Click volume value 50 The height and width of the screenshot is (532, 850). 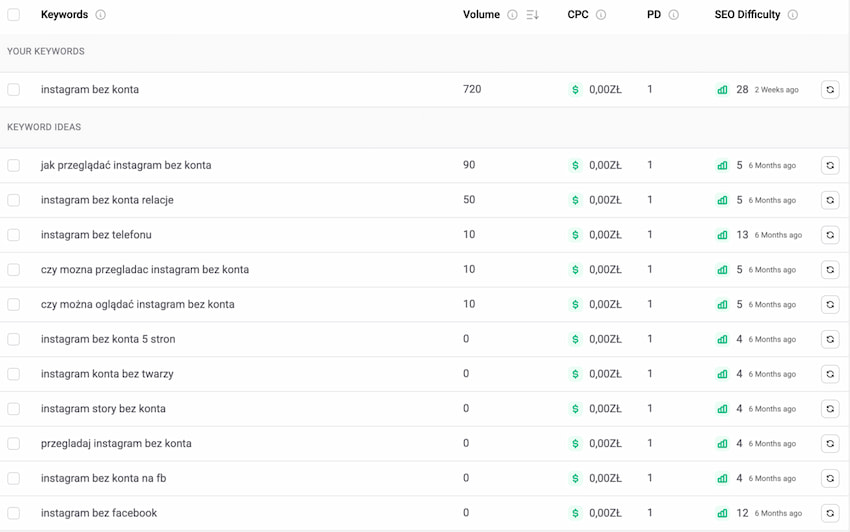(469, 200)
